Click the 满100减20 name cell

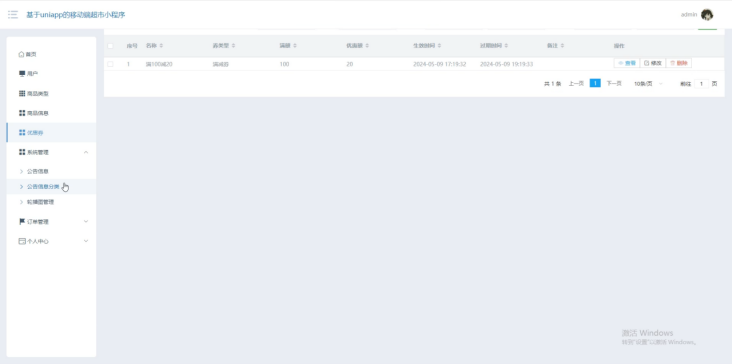click(159, 64)
